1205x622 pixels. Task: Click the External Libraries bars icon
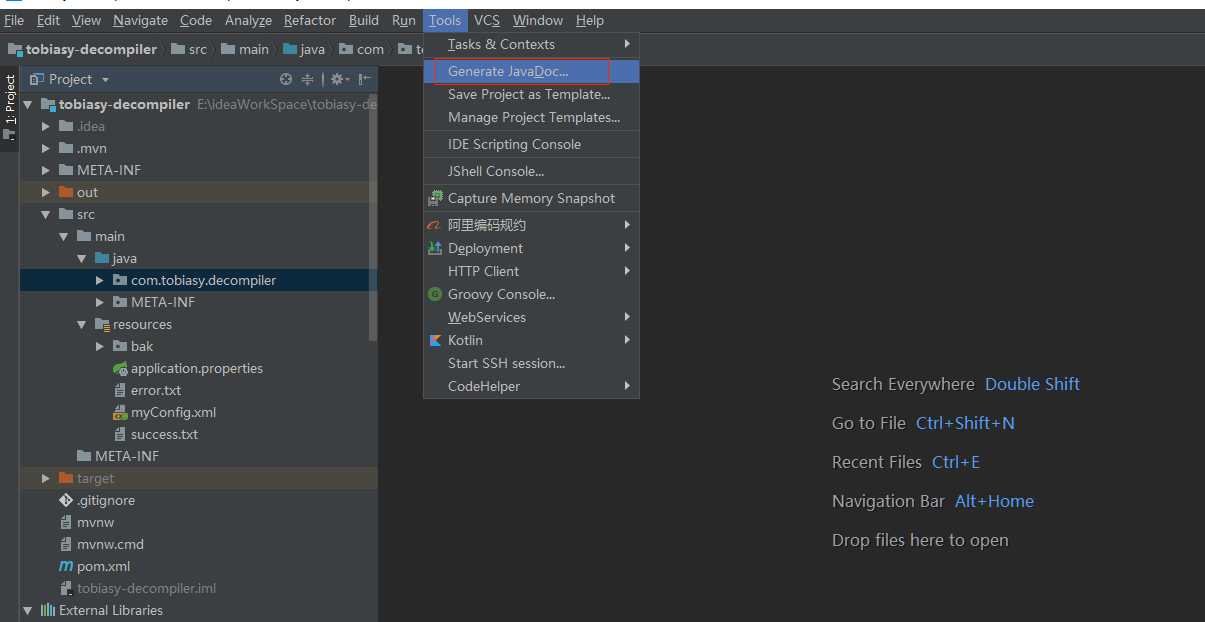(x=47, y=610)
